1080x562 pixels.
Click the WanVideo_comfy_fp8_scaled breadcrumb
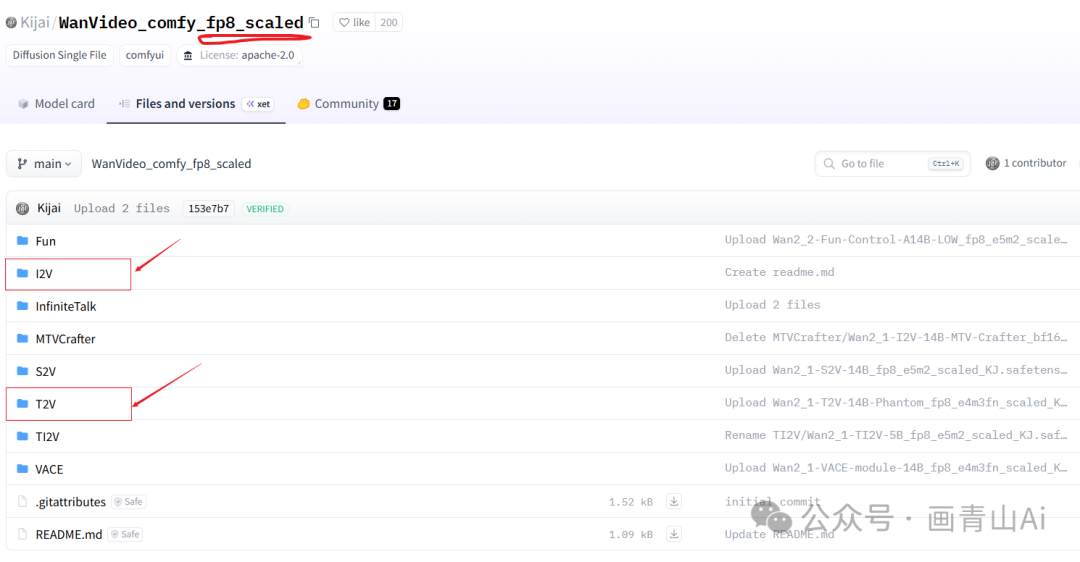point(172,164)
